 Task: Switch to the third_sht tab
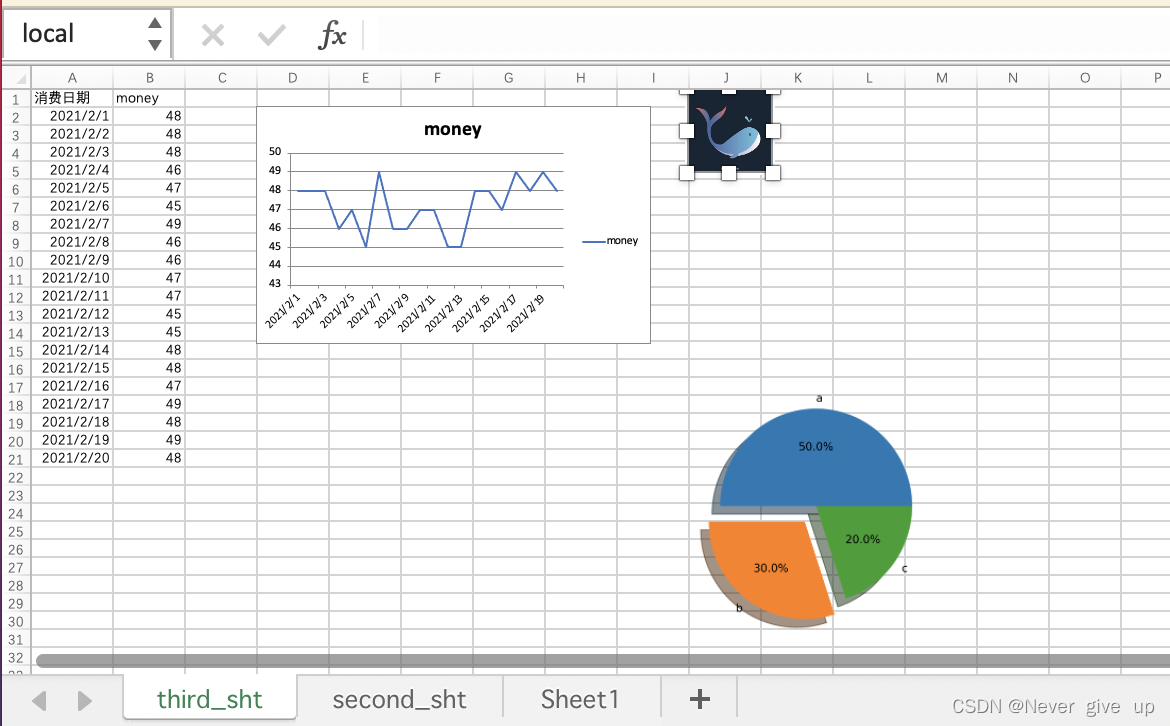[210, 699]
